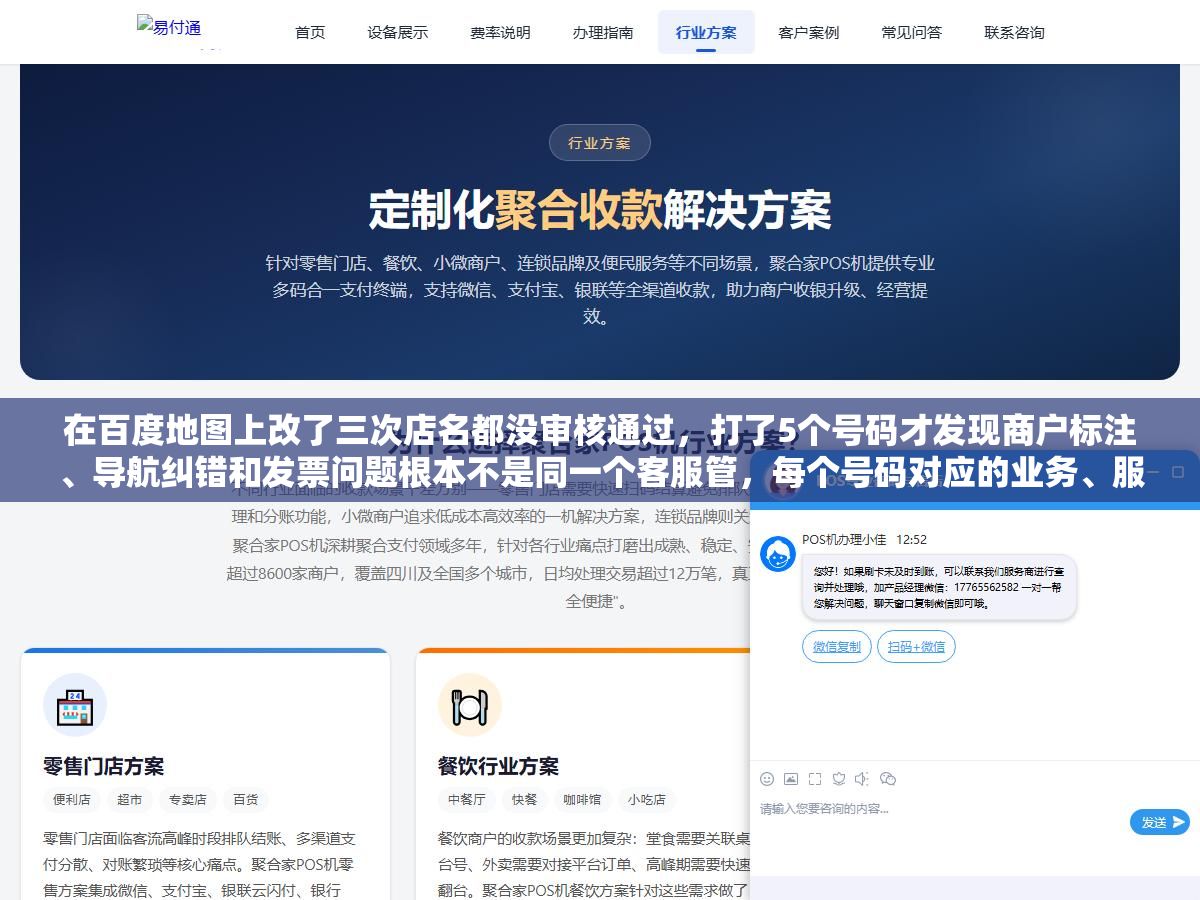Open the 设备展示 nav item
Image resolution: width=1200 pixels, height=900 pixels.
click(397, 32)
